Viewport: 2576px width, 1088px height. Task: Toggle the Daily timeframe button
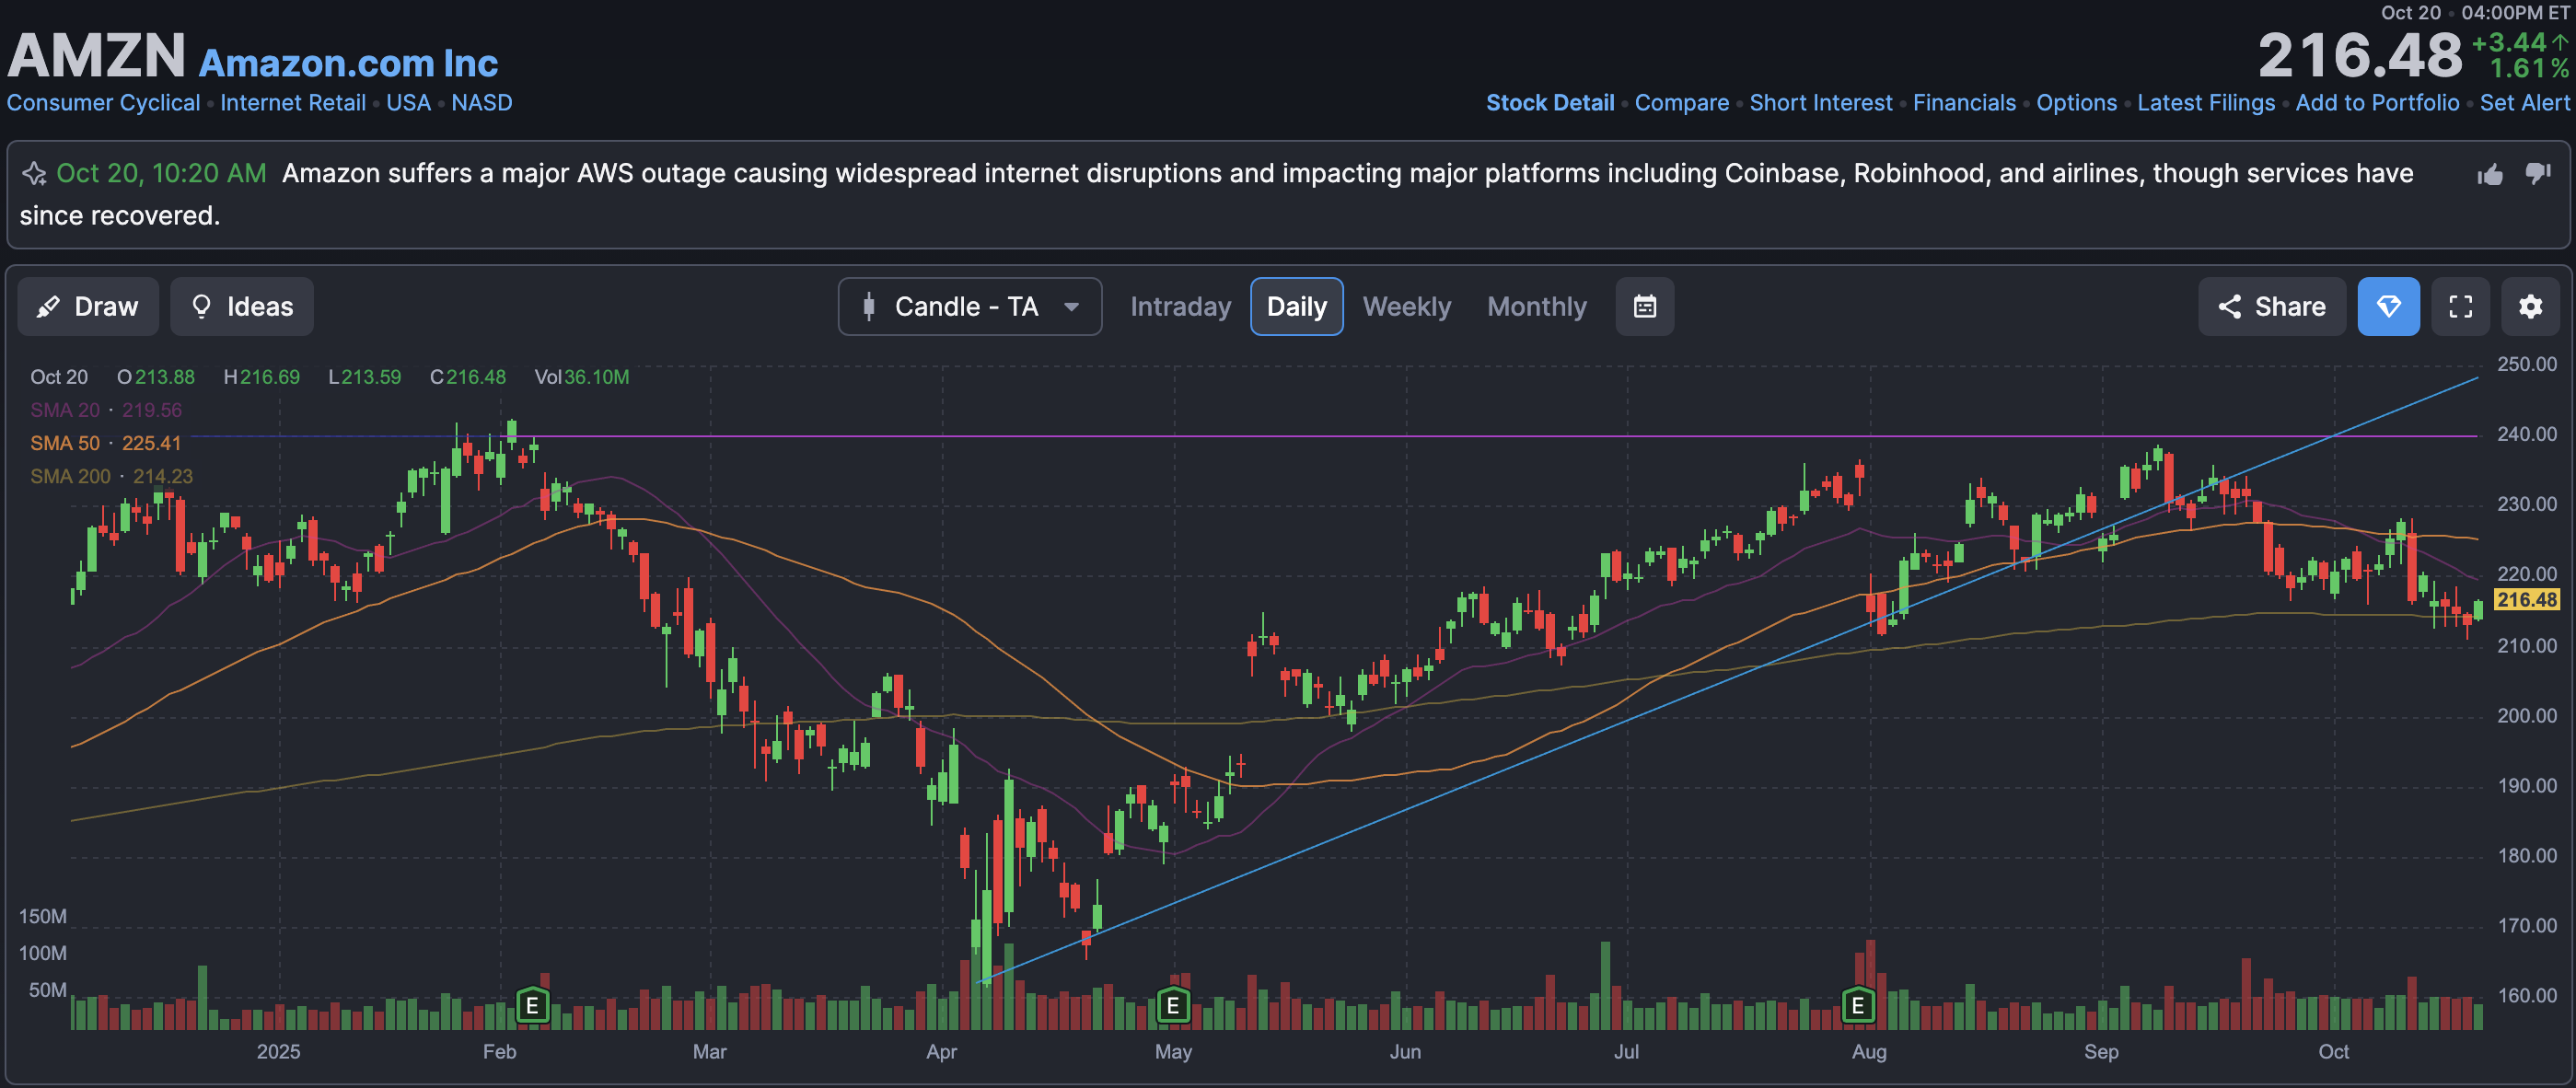1296,306
